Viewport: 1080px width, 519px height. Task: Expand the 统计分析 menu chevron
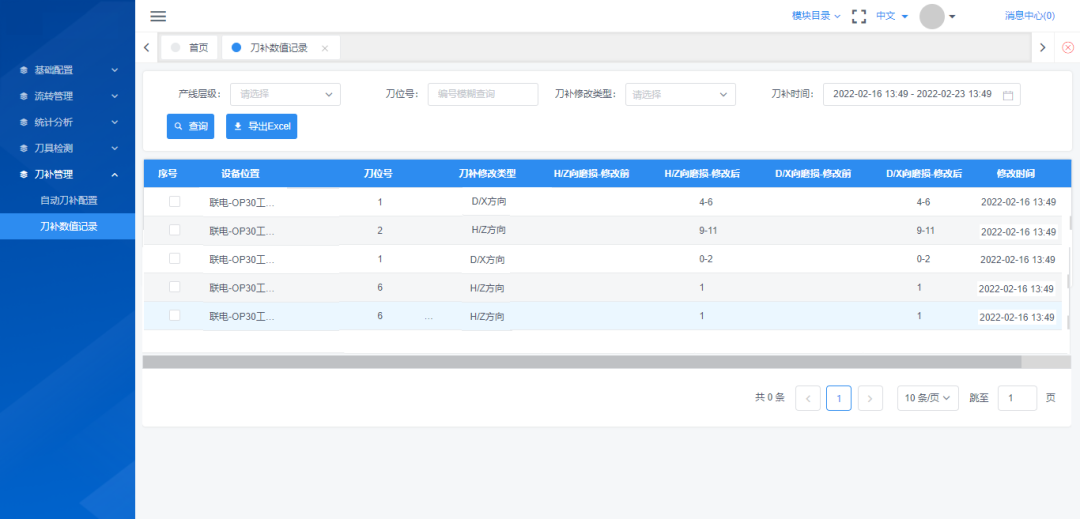115,123
